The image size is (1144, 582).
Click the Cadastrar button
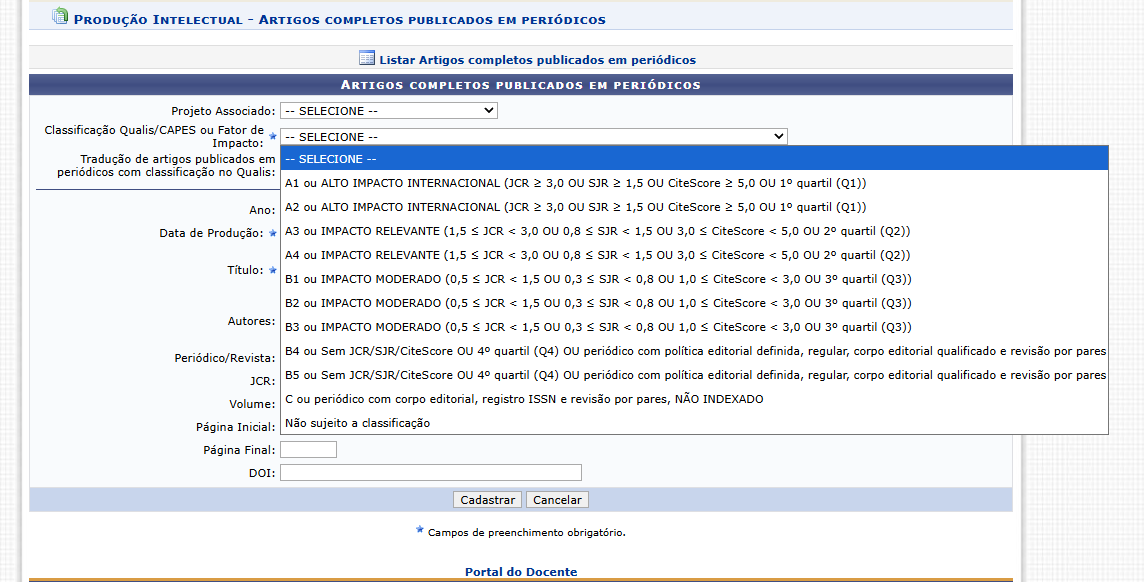tap(488, 500)
